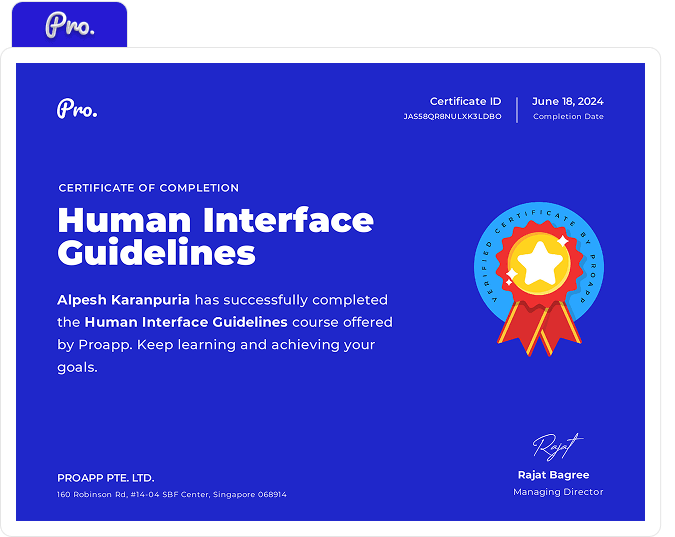
Task: Click the '160 Robinson Rd' Singapore address
Action: (172, 494)
